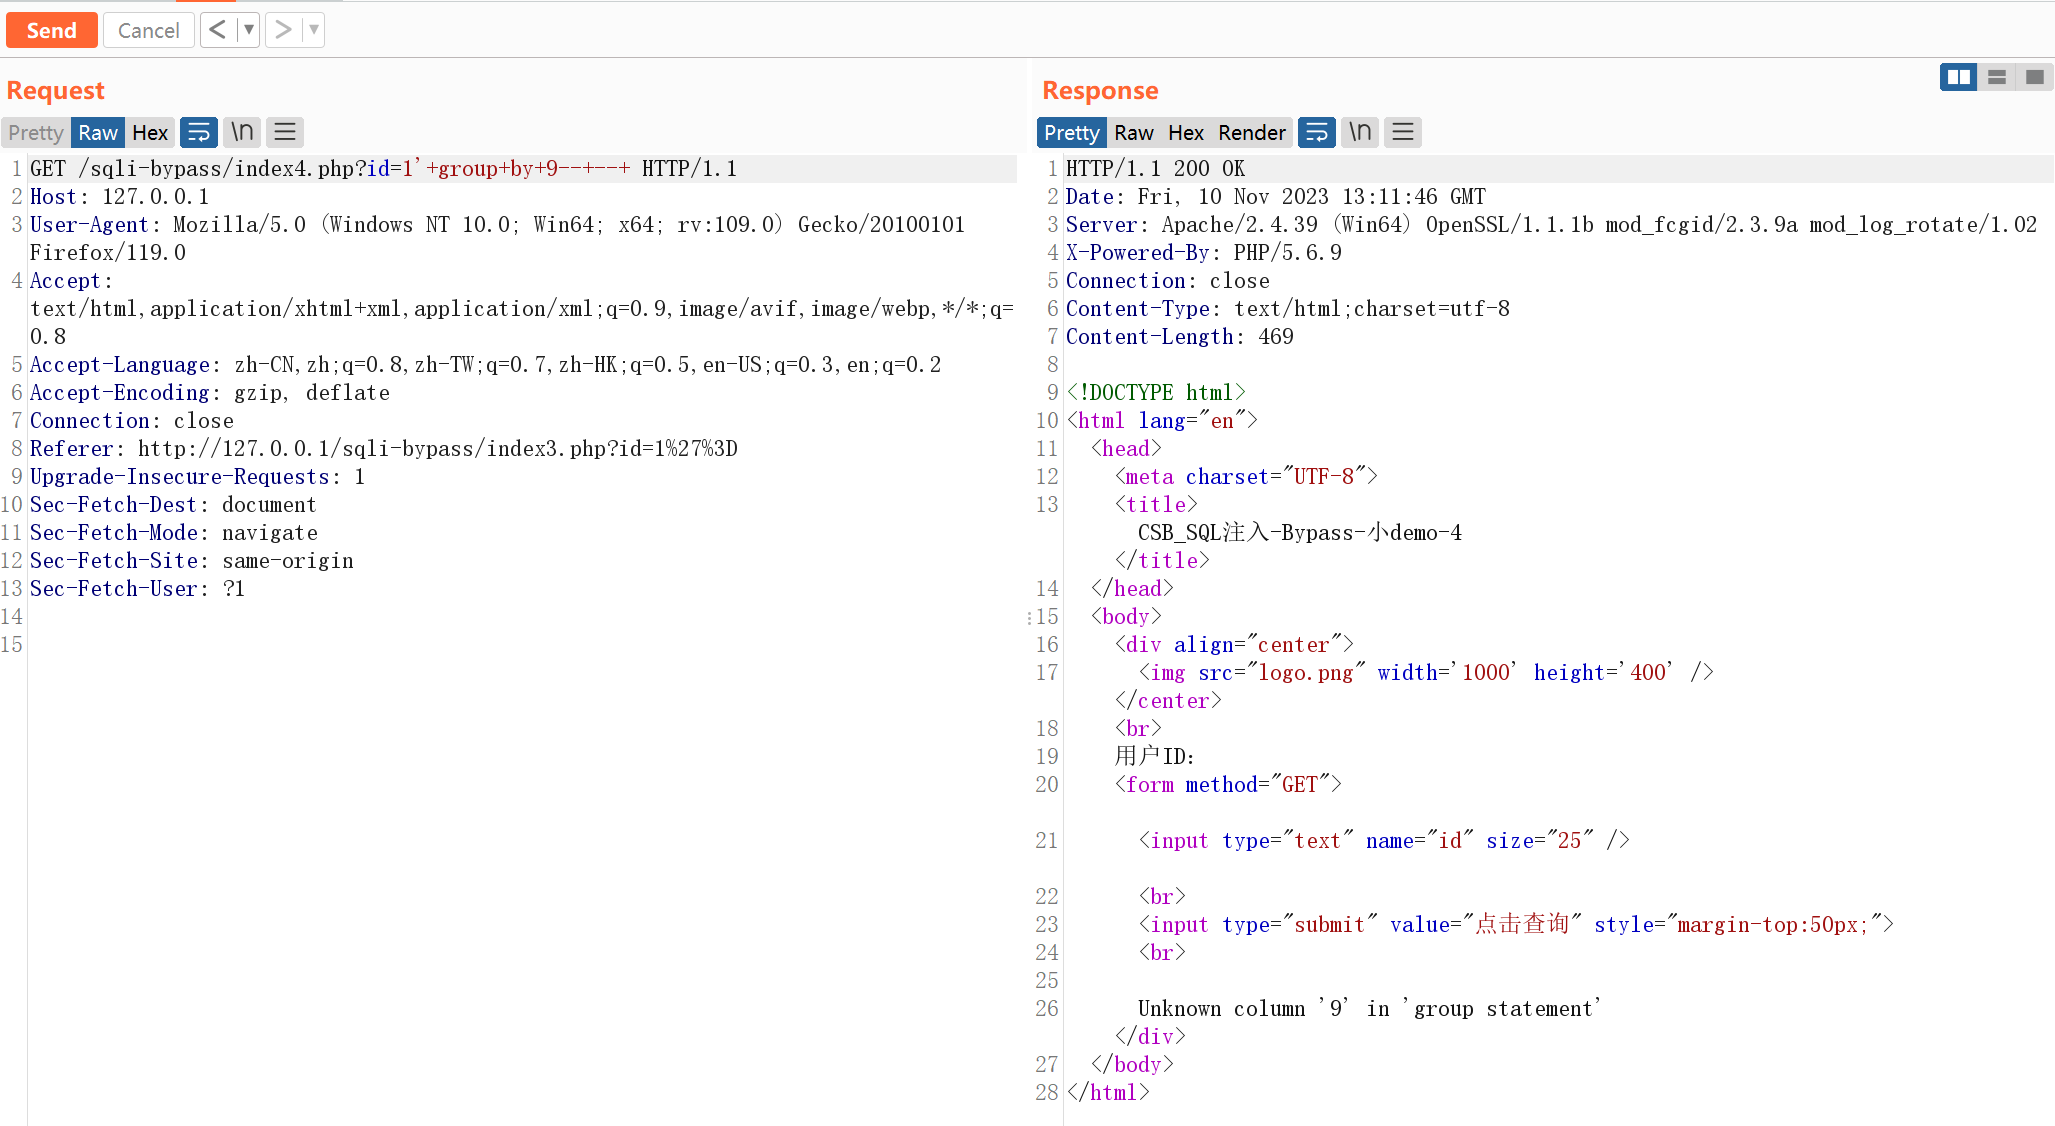Image resolution: width=2055 pixels, height=1126 pixels.
Task: Click the HTTP/1.1 200 OK status line
Action: coord(1155,168)
